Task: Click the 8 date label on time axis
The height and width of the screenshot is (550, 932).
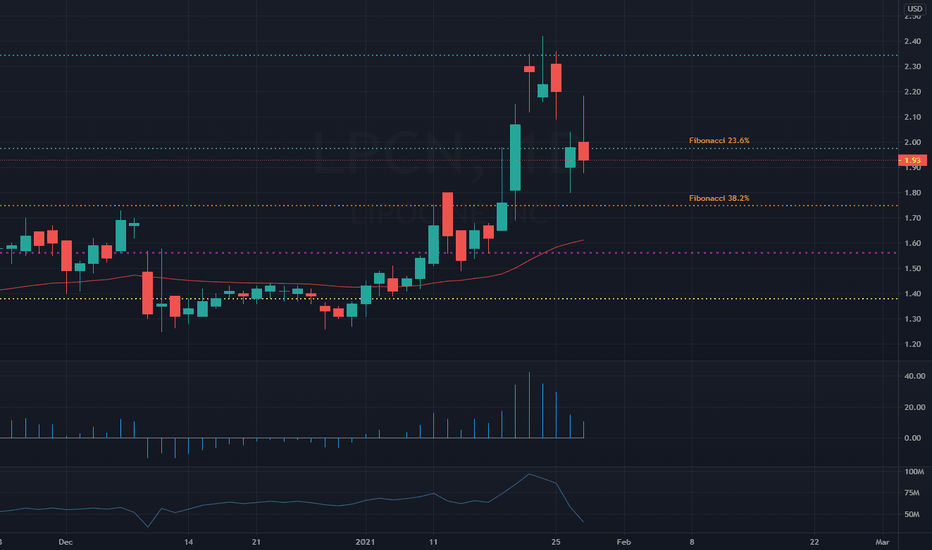Action: pos(692,542)
